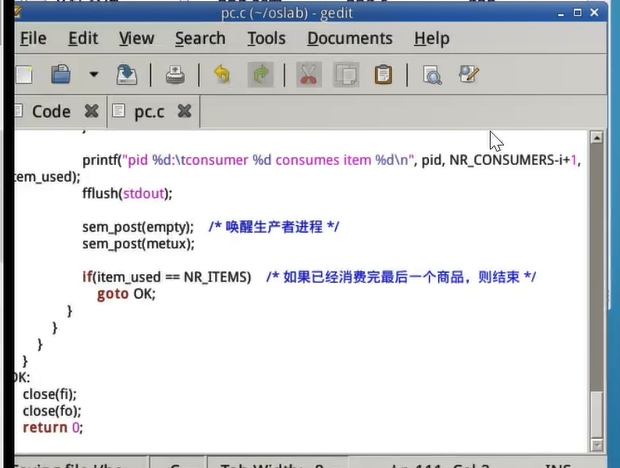
Task: Place cursor on sem_post(empty); line
Action: pos(138,227)
